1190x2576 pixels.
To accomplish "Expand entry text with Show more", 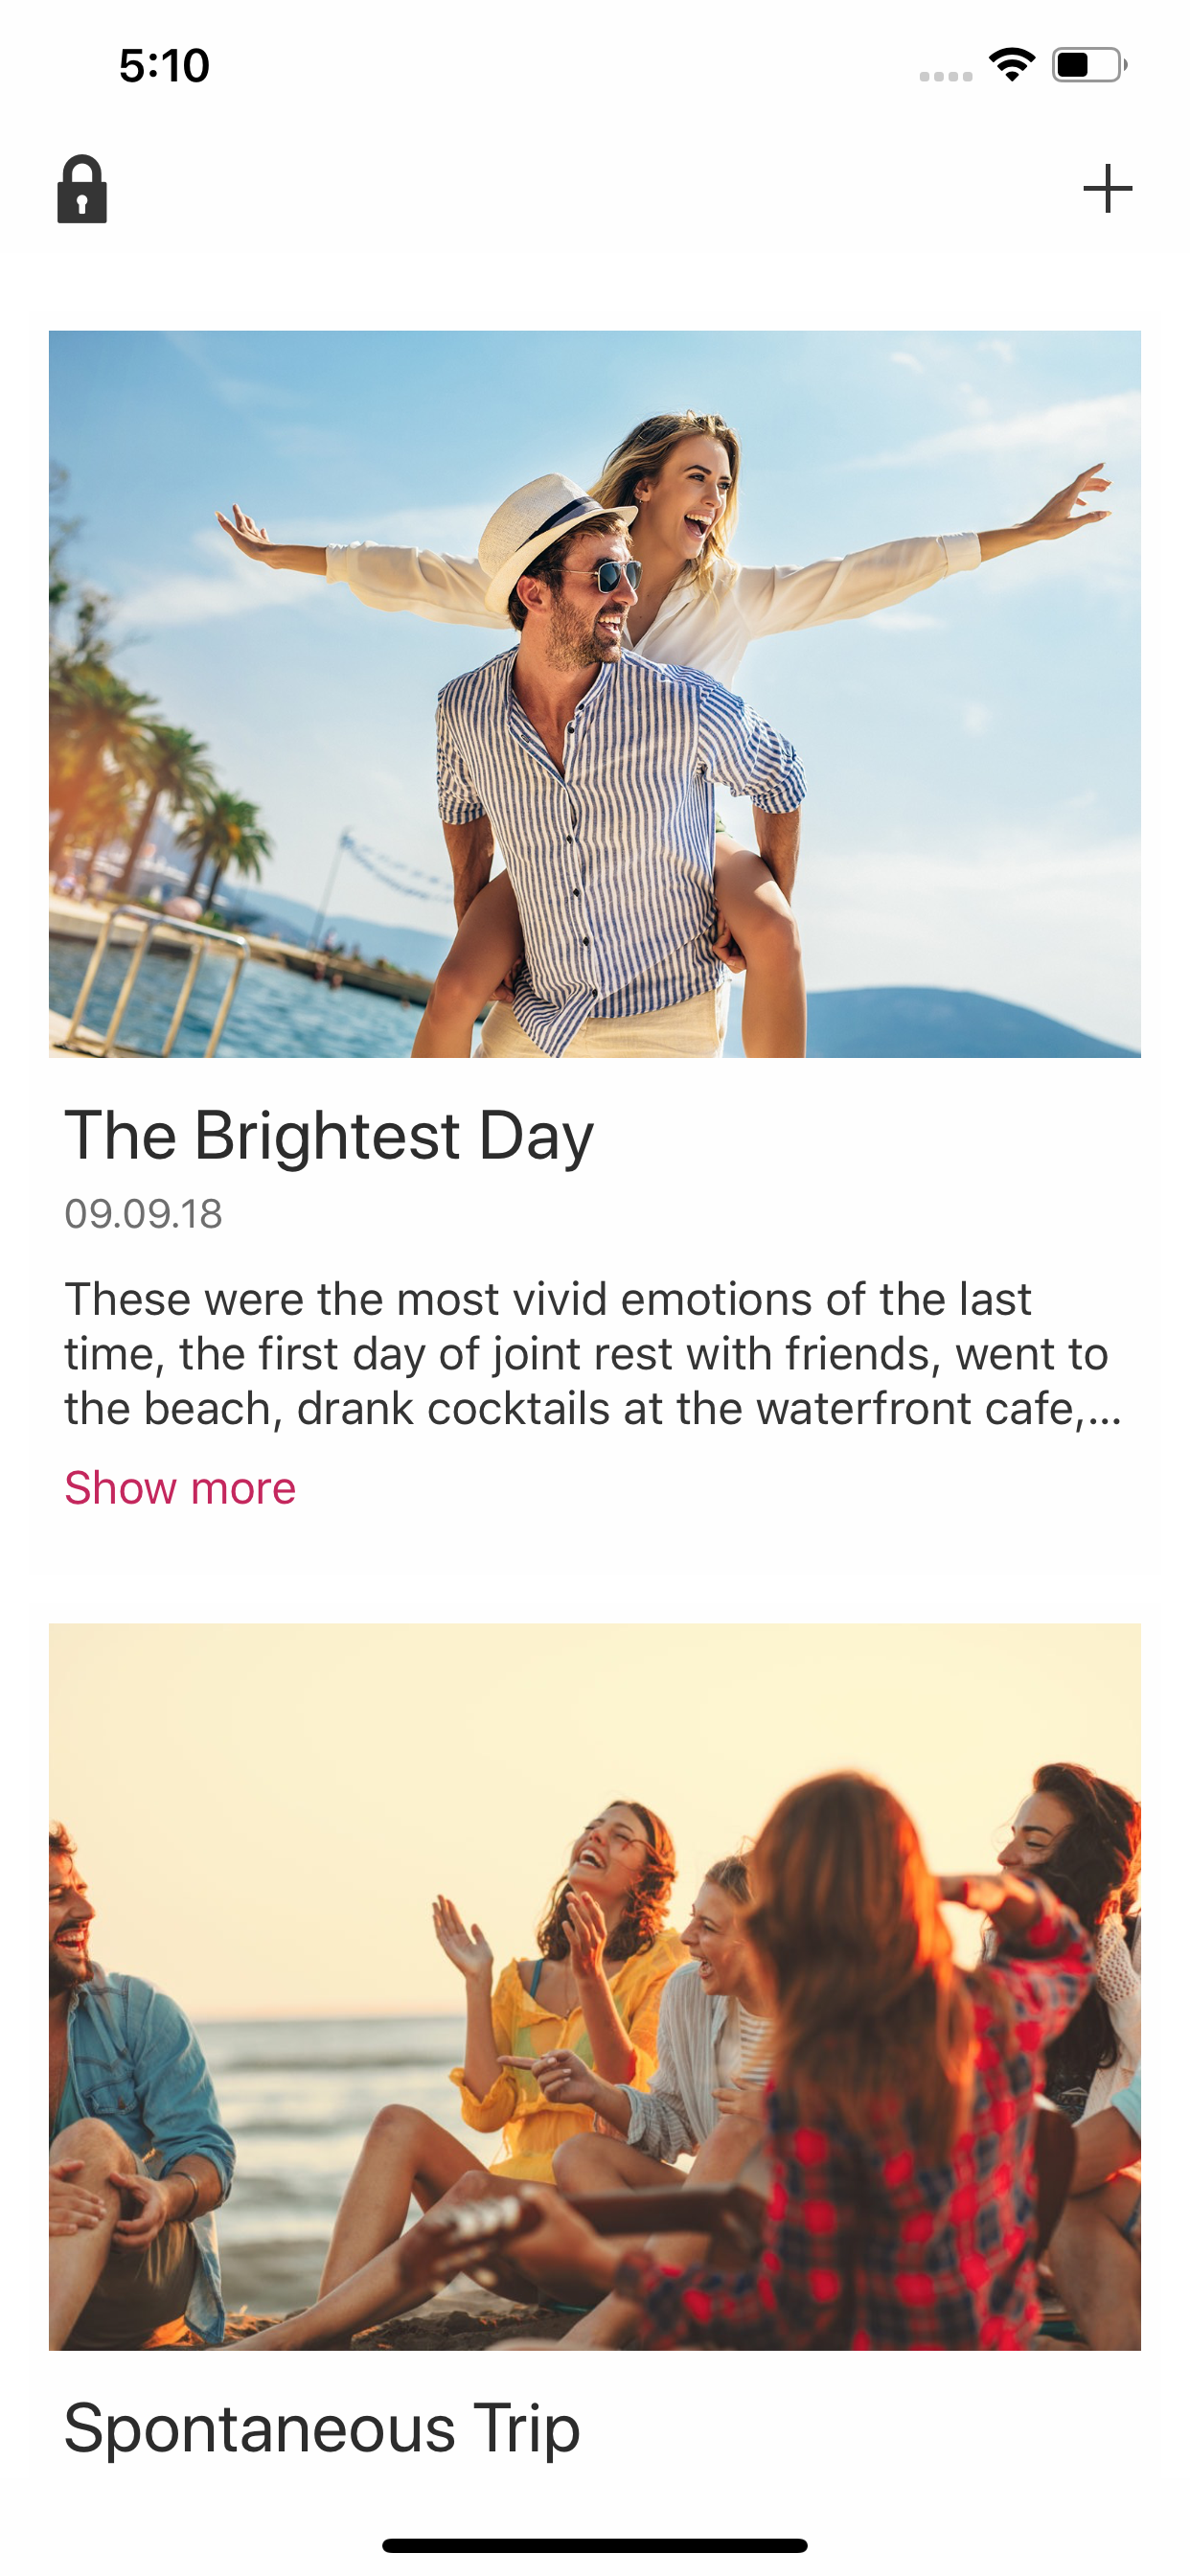I will 180,1488.
